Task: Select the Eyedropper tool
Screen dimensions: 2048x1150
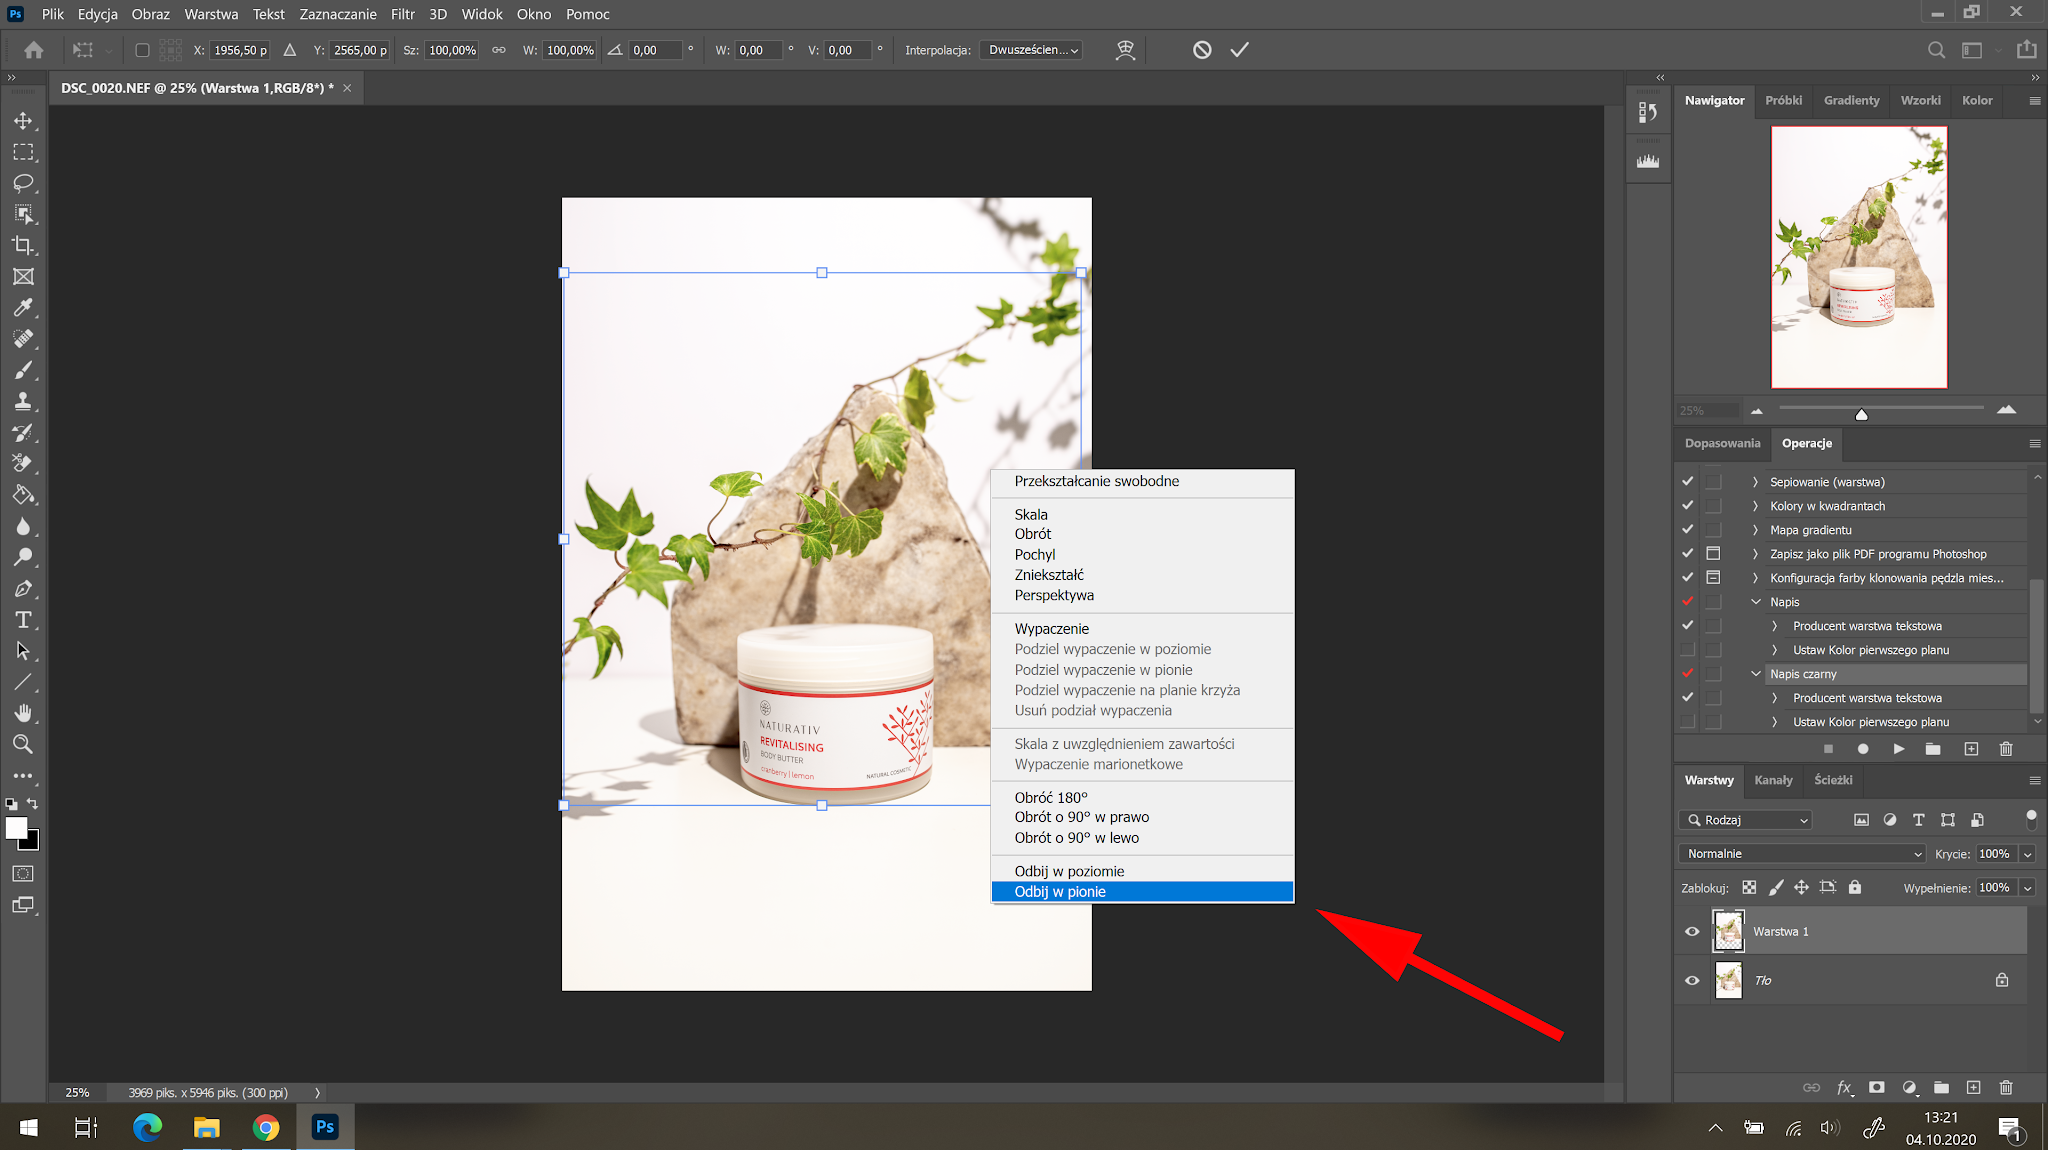Action: [23, 308]
